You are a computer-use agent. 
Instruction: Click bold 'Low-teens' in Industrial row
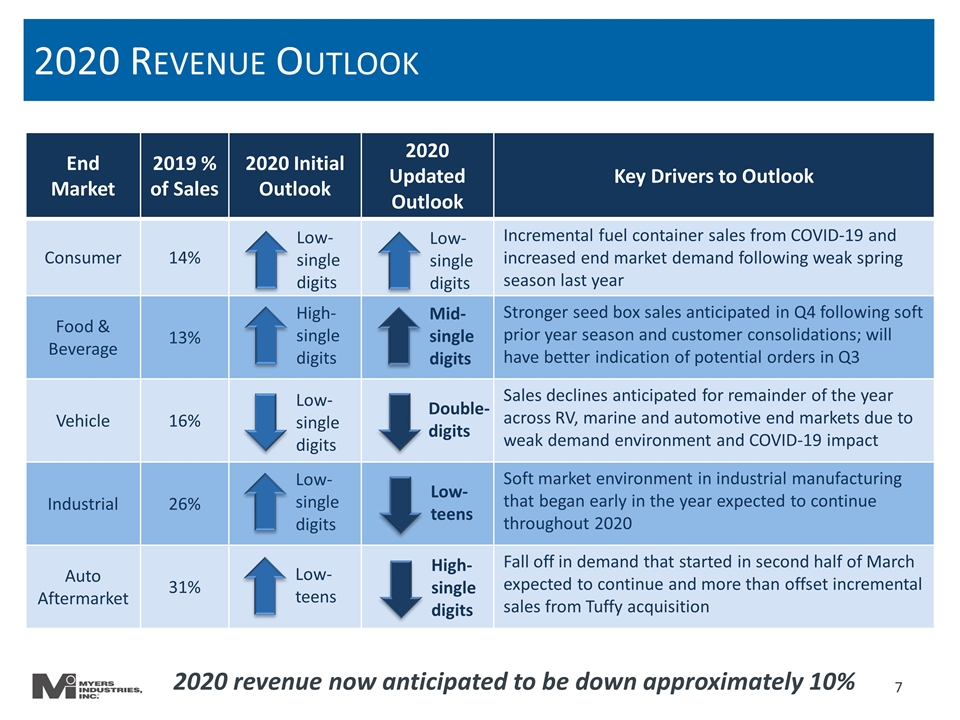(451, 503)
